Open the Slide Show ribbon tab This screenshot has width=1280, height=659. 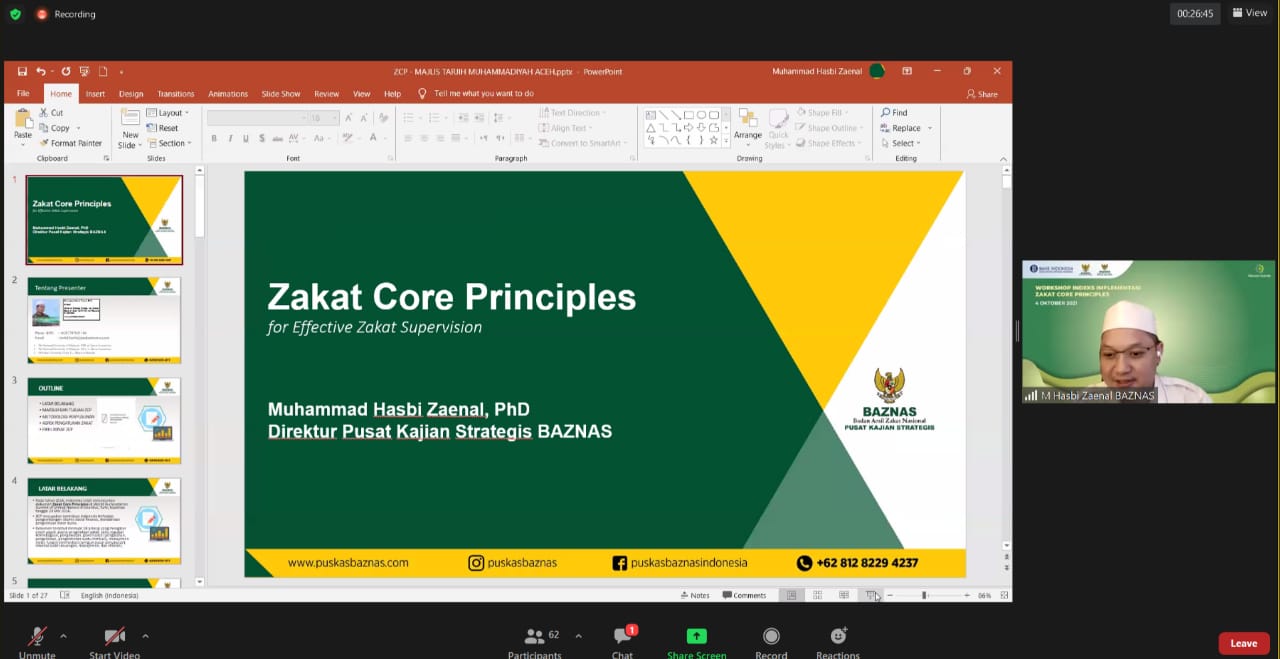pos(281,94)
